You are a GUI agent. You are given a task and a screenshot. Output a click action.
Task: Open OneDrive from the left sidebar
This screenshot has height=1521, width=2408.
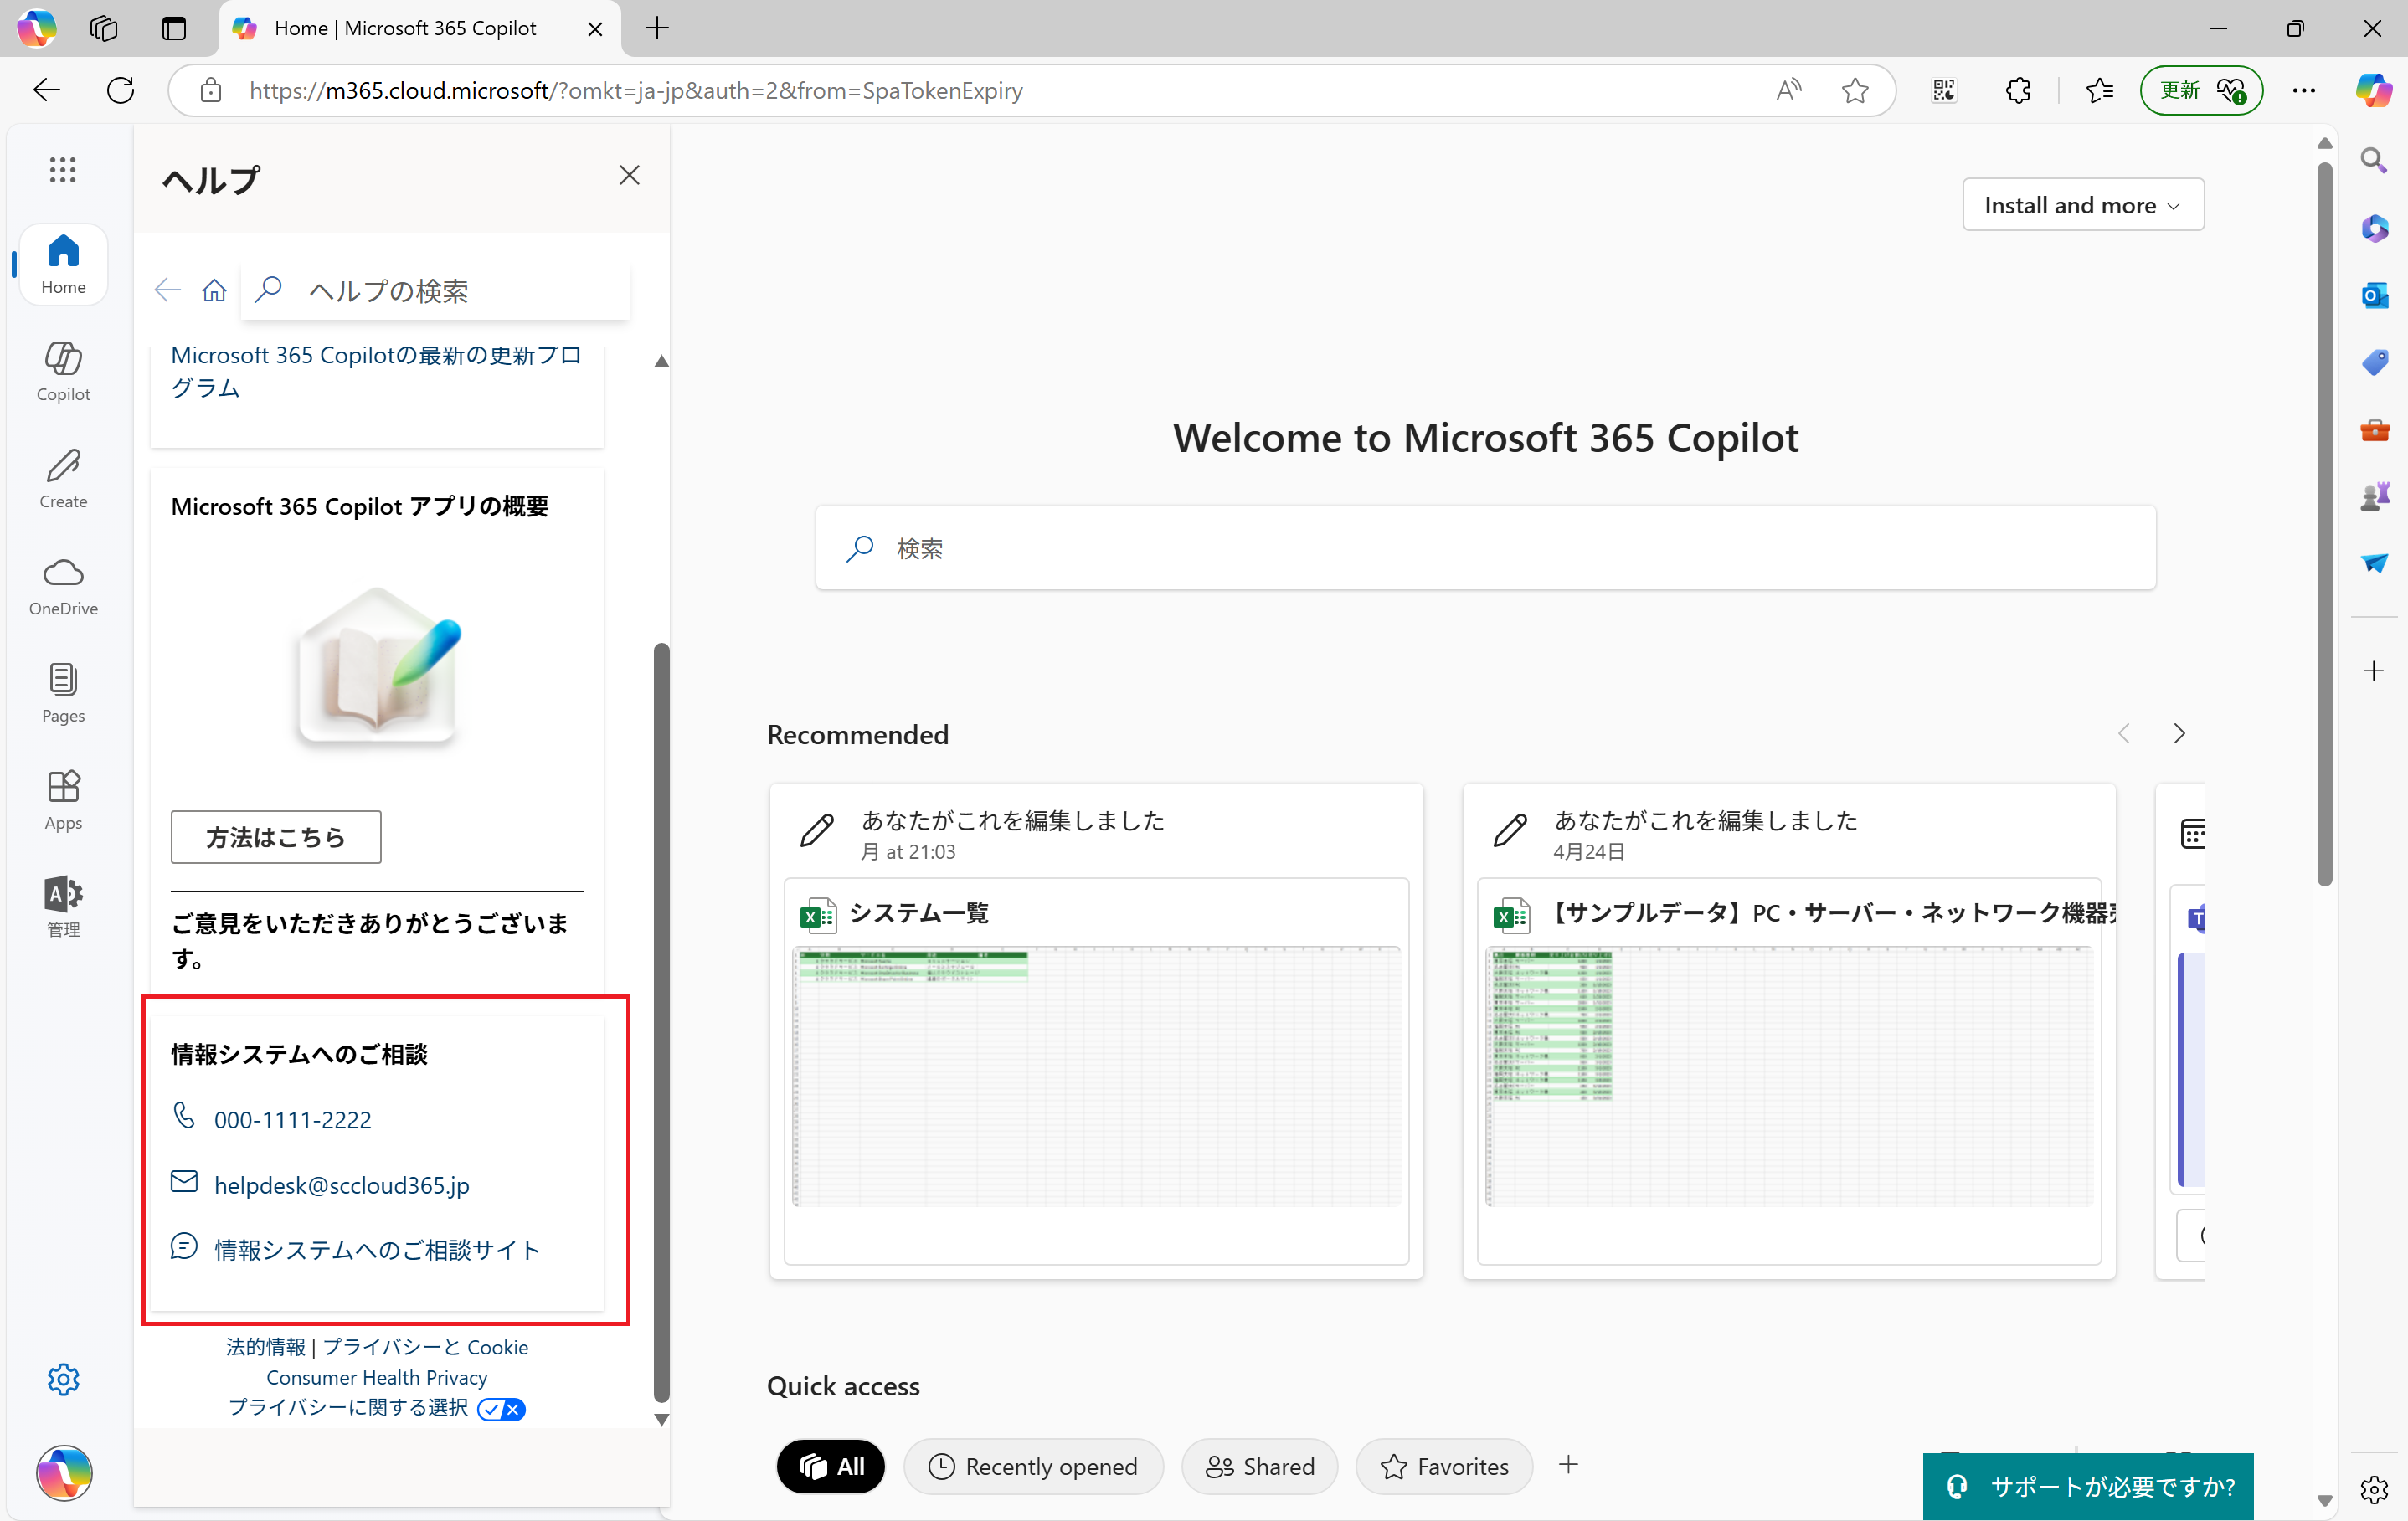click(63, 585)
